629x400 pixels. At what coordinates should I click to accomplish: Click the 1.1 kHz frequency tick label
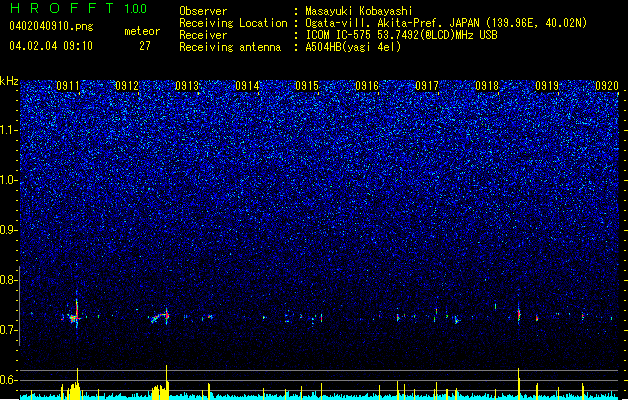pos(9,130)
